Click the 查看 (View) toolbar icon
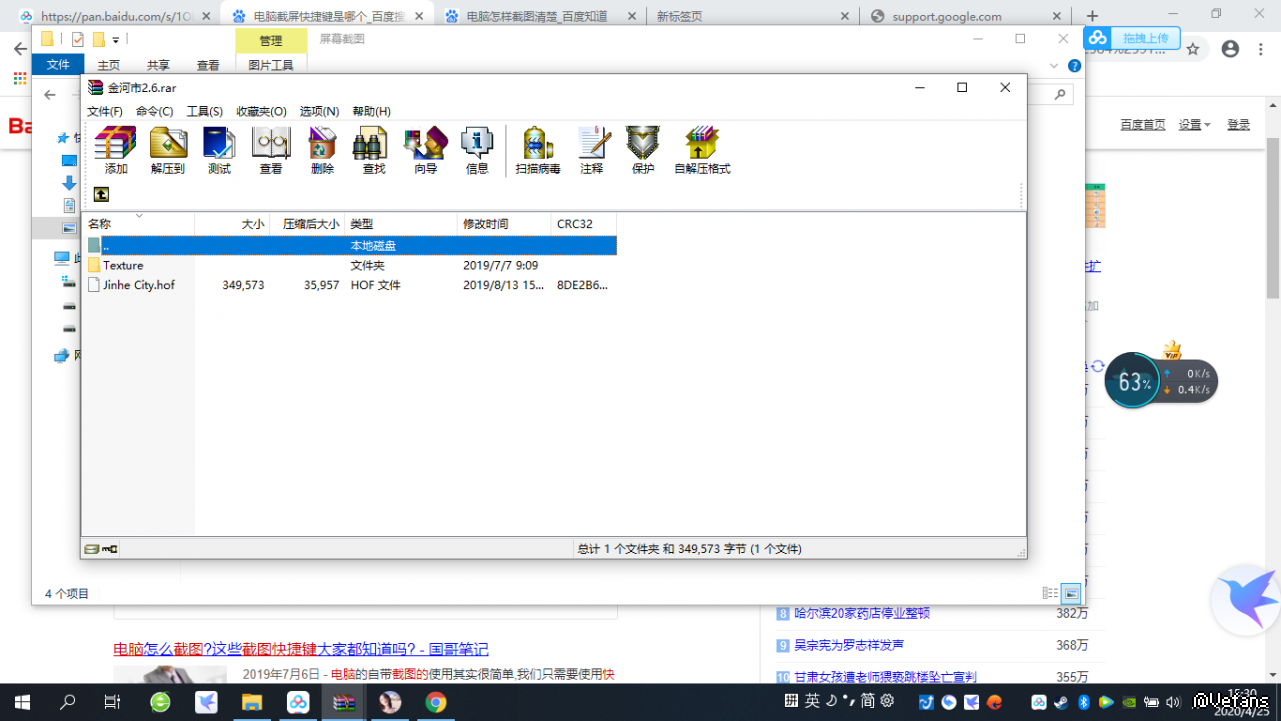The height and width of the screenshot is (721, 1281). pyautogui.click(x=271, y=145)
